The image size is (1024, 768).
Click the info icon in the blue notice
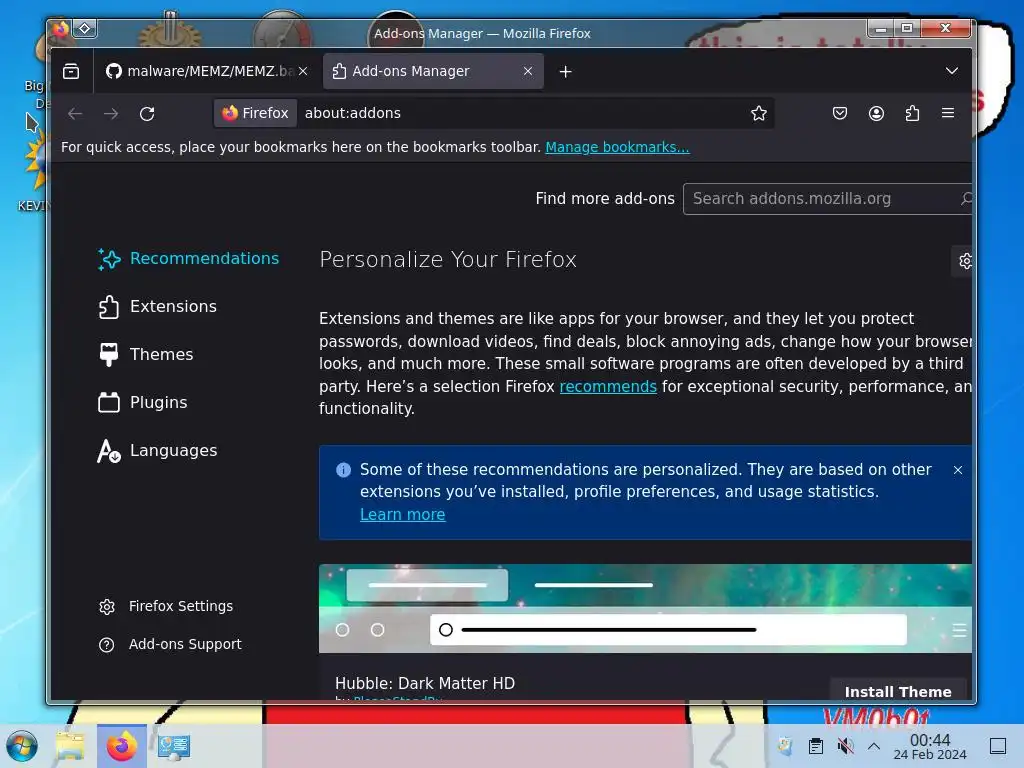(x=344, y=470)
